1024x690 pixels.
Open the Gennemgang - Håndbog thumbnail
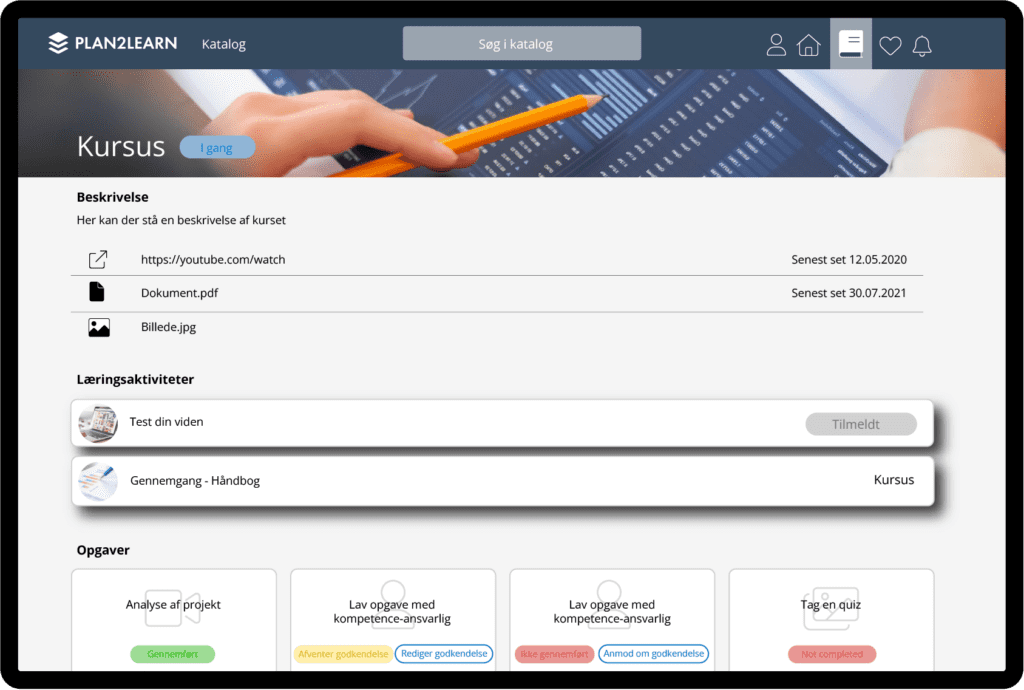point(97,479)
